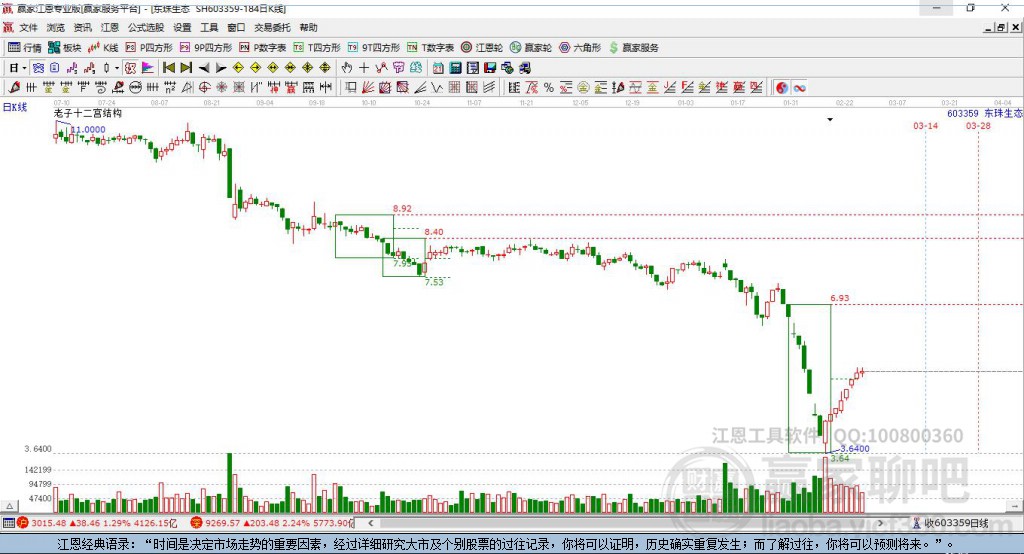Open the small black triangle above chart
Viewport: 1024px width, 554px height.
click(x=830, y=120)
